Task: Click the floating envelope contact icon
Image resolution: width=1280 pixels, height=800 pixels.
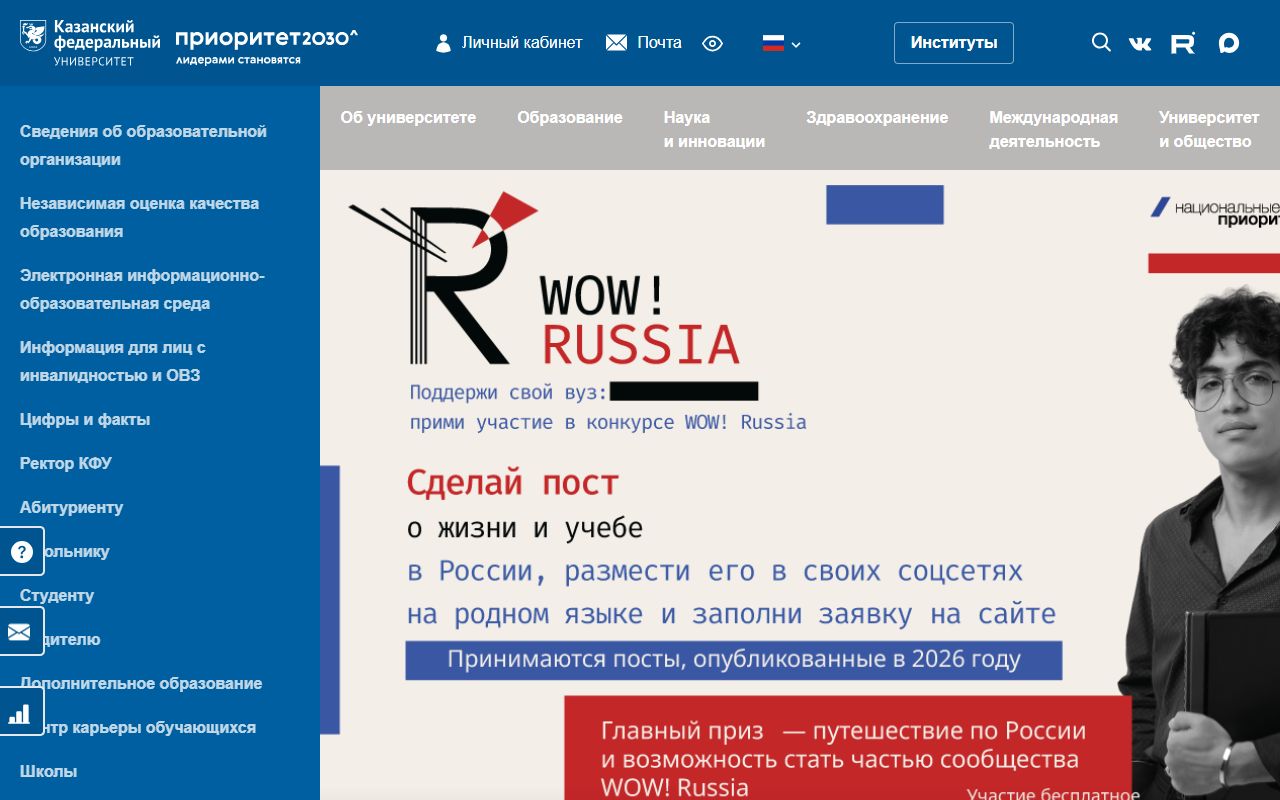Action: 20,631
